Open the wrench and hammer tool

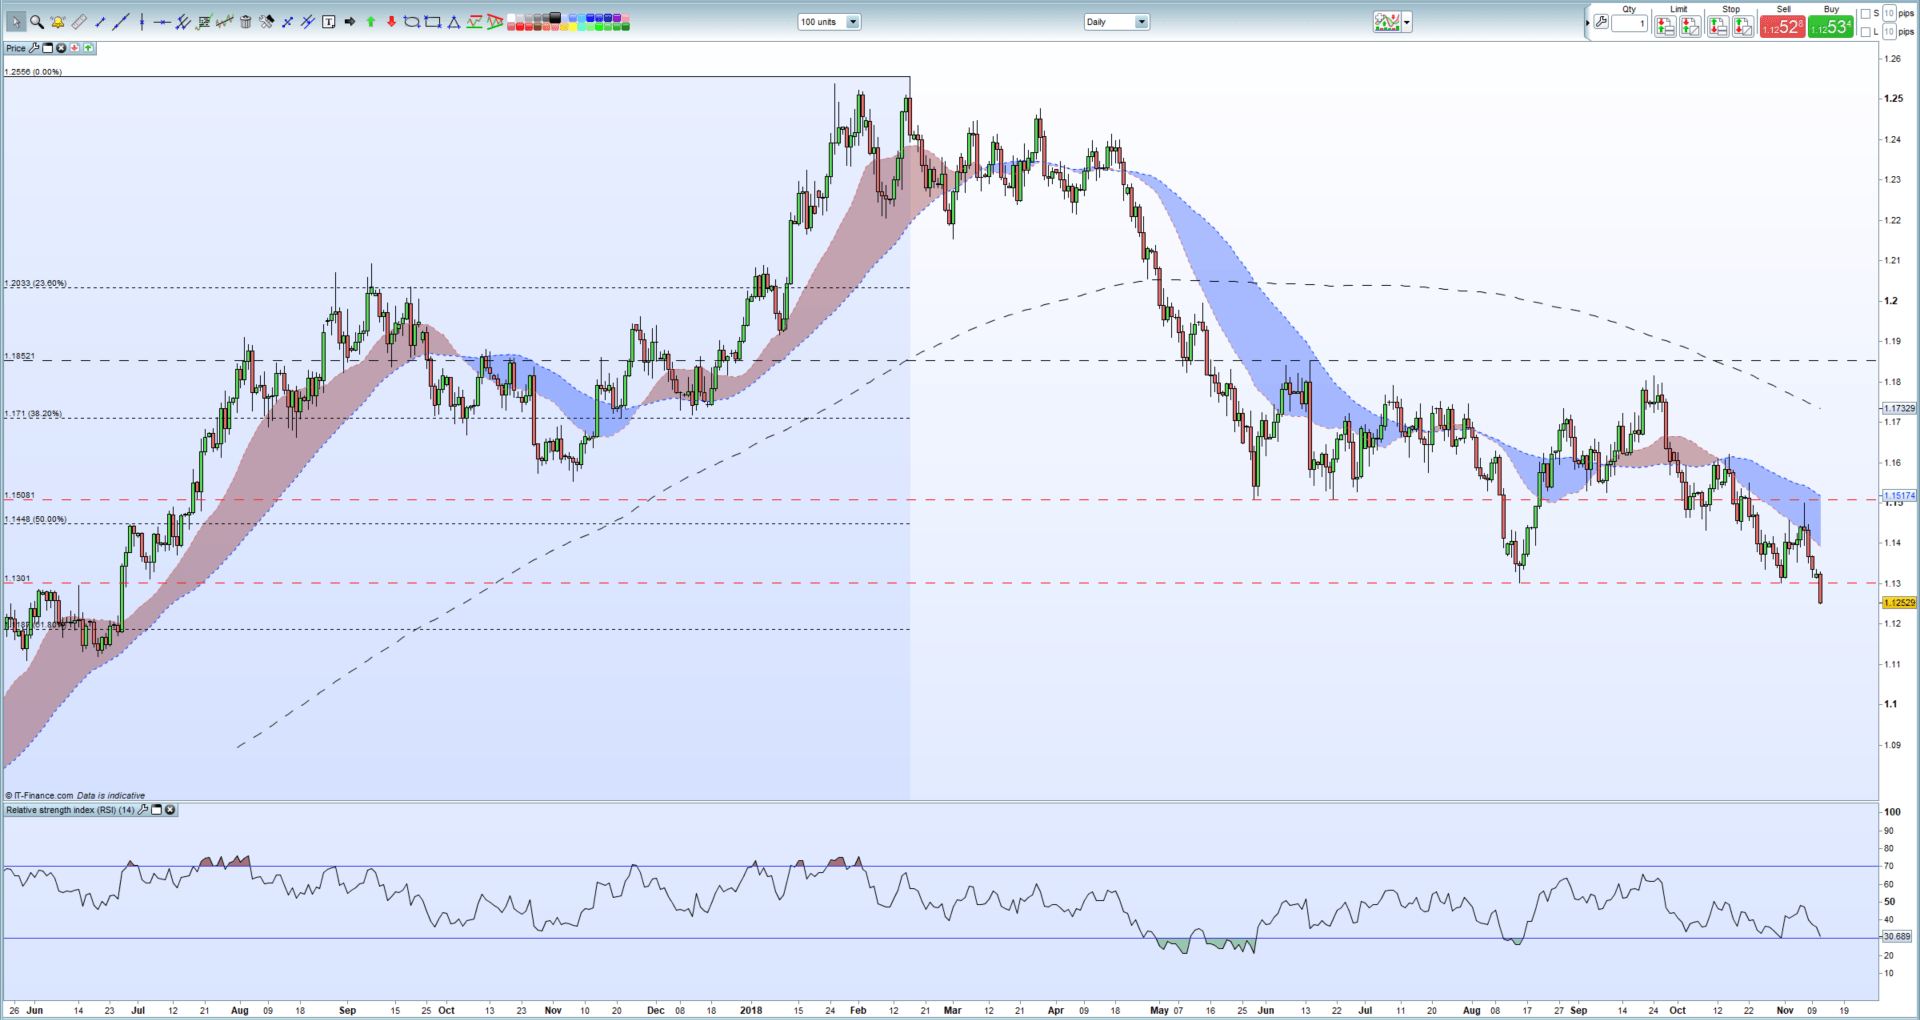(267, 21)
